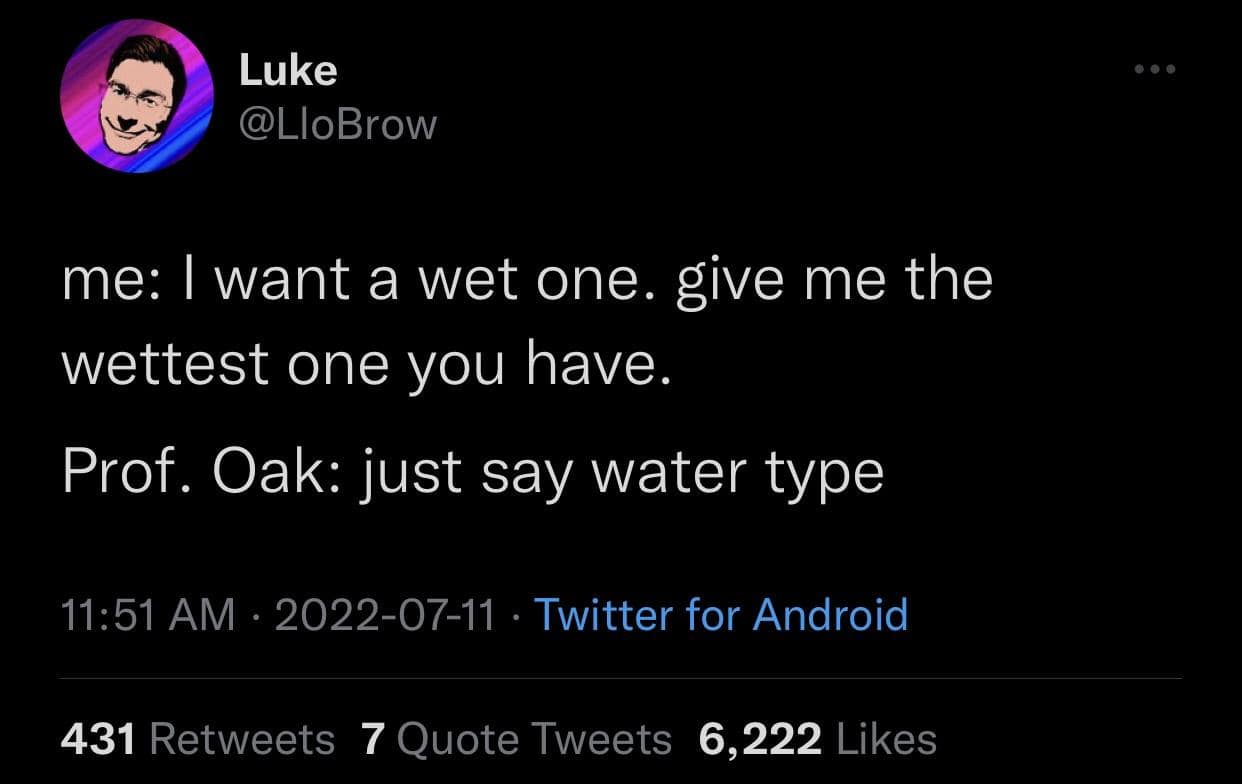Open the Twitter for Android source link

pyautogui.click(x=720, y=614)
